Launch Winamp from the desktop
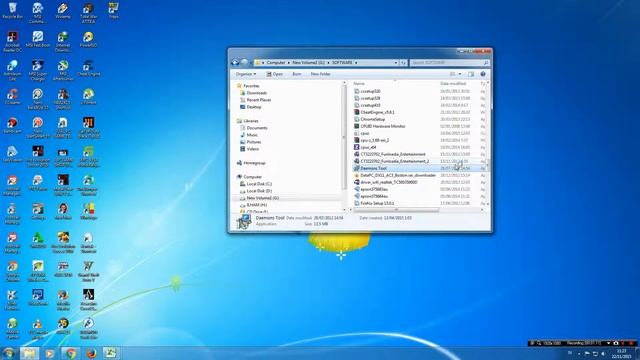 (63, 11)
